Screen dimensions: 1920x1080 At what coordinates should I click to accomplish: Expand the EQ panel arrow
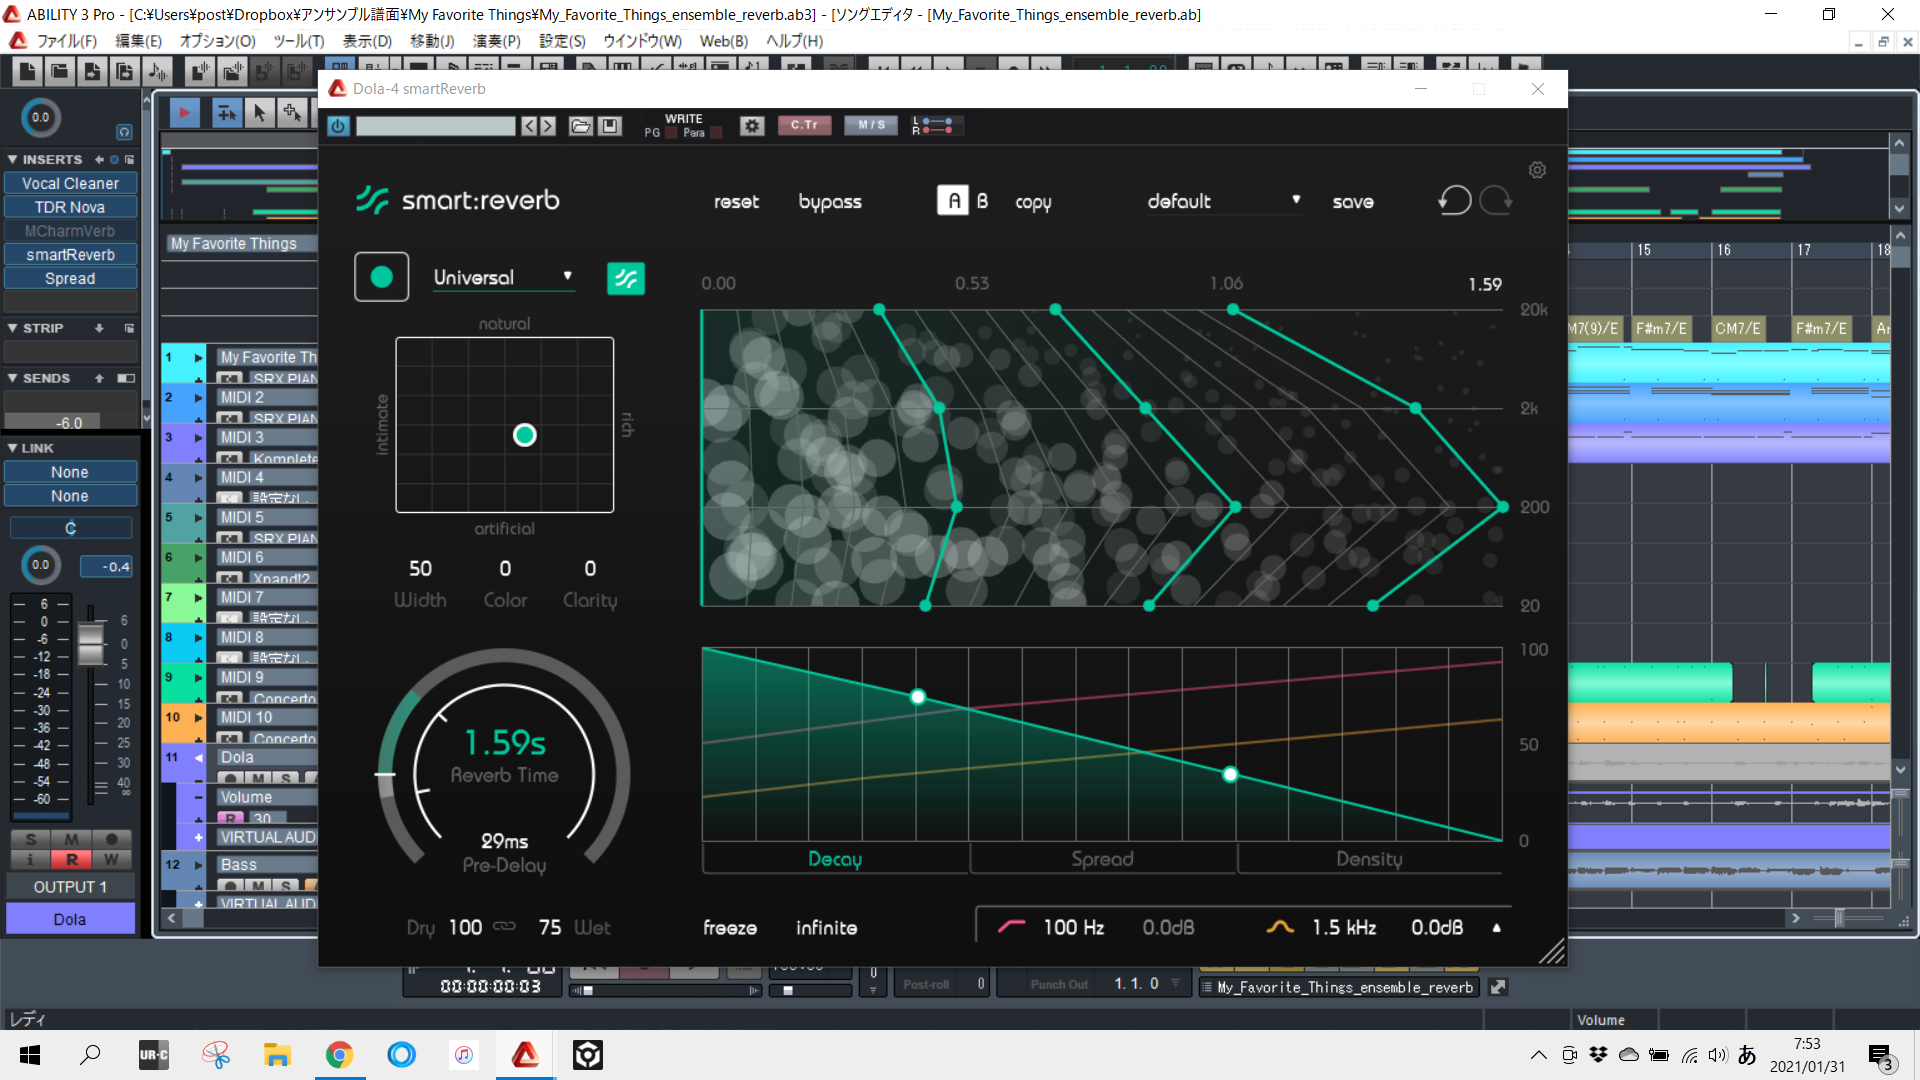[x=1496, y=928]
